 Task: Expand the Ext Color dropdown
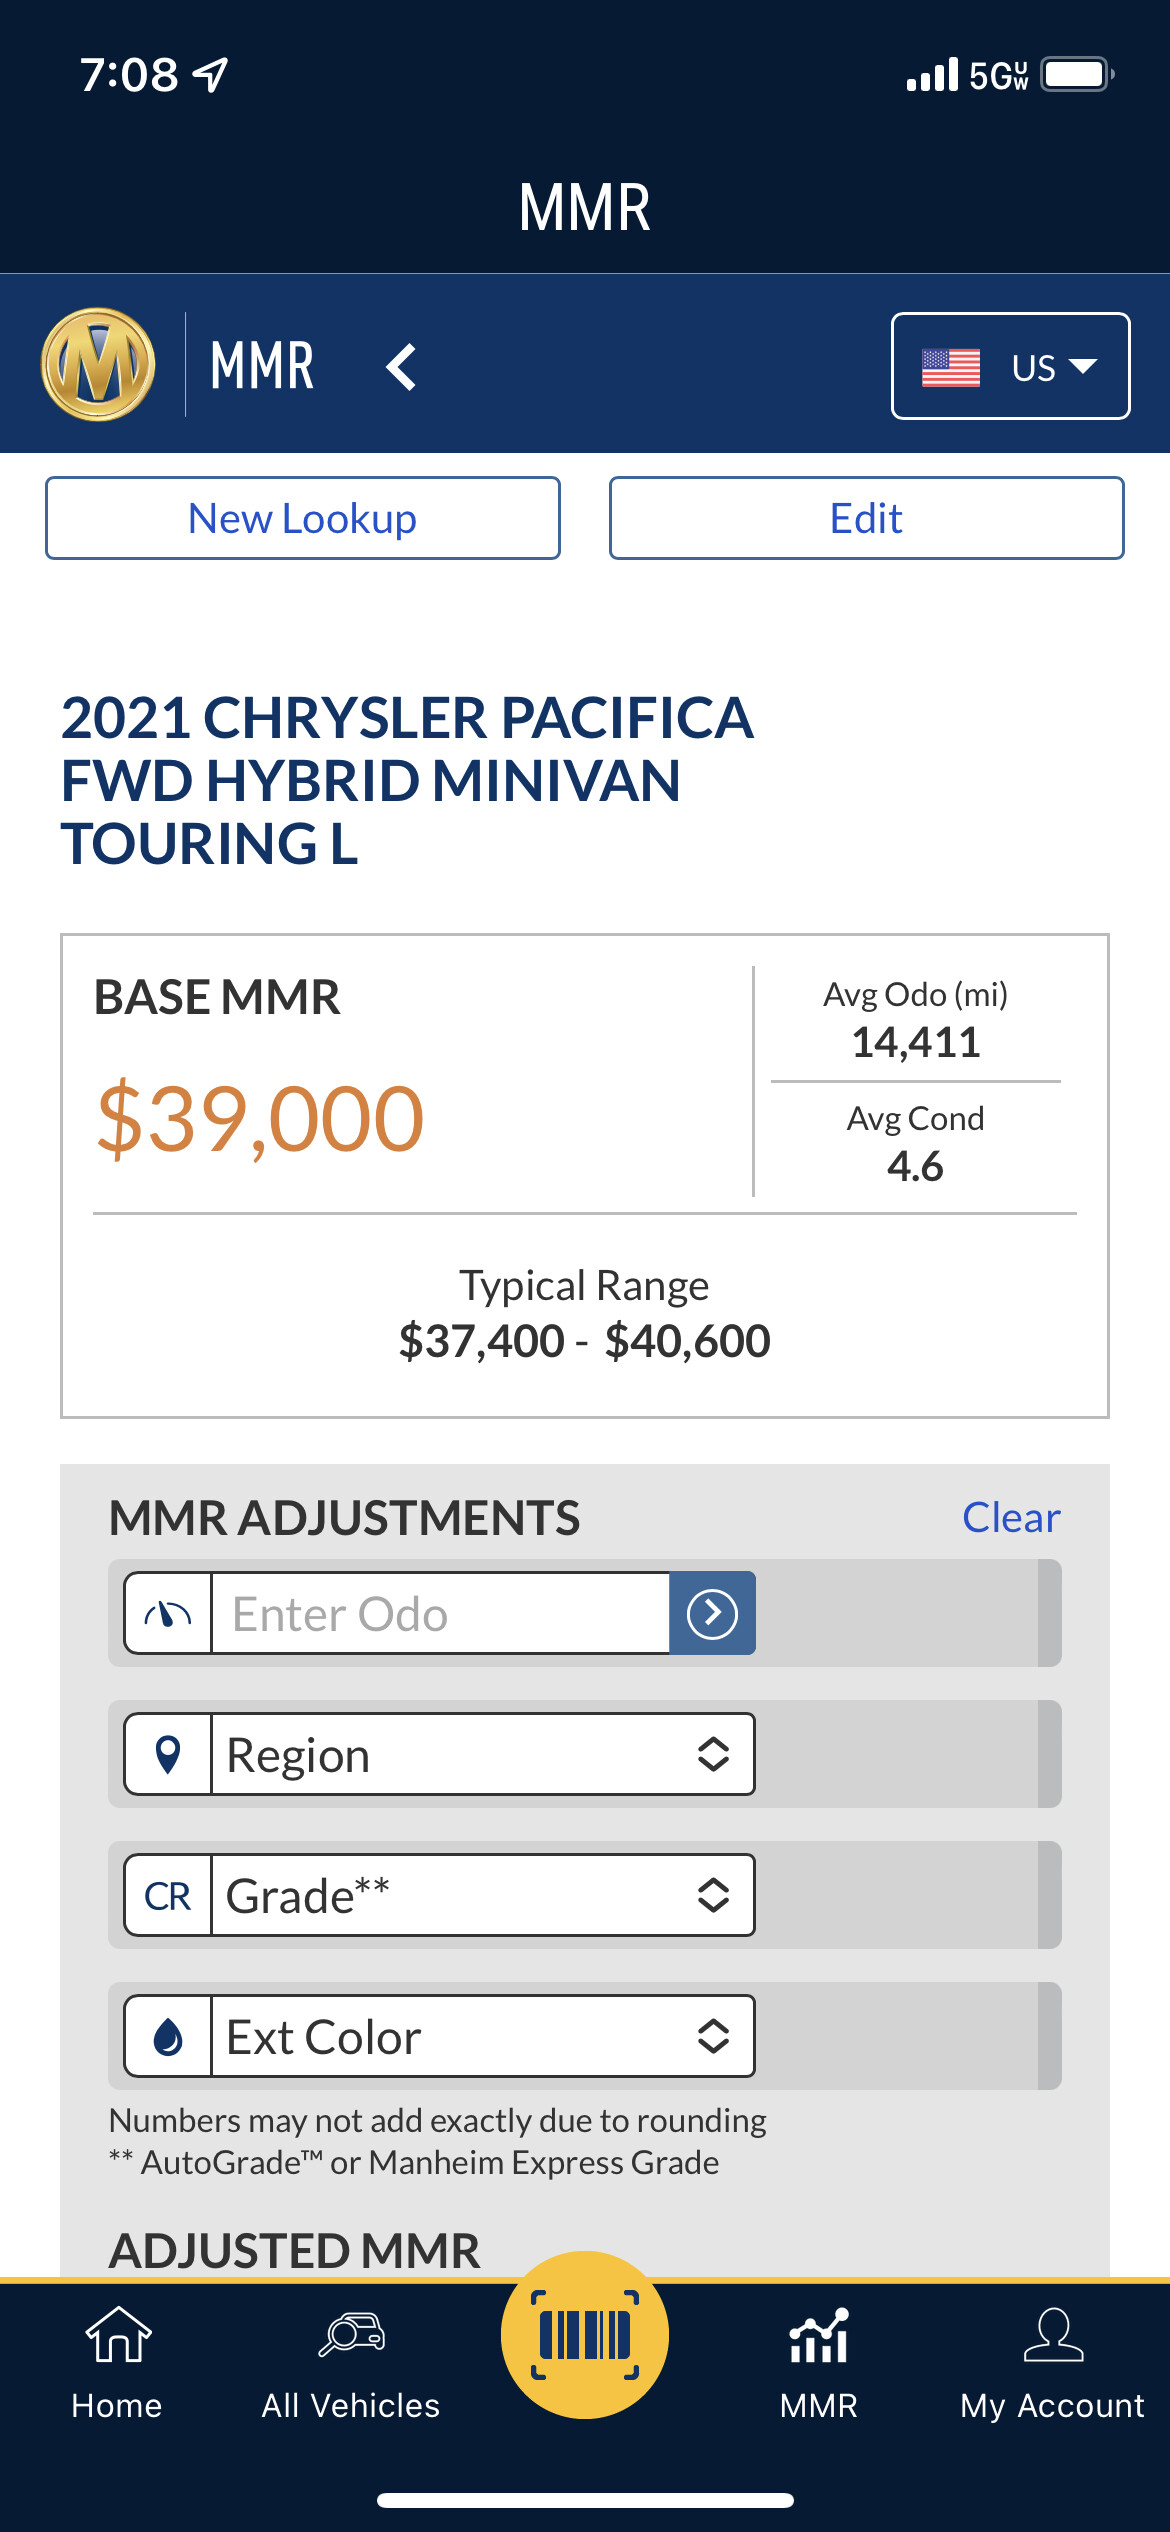click(x=482, y=2036)
